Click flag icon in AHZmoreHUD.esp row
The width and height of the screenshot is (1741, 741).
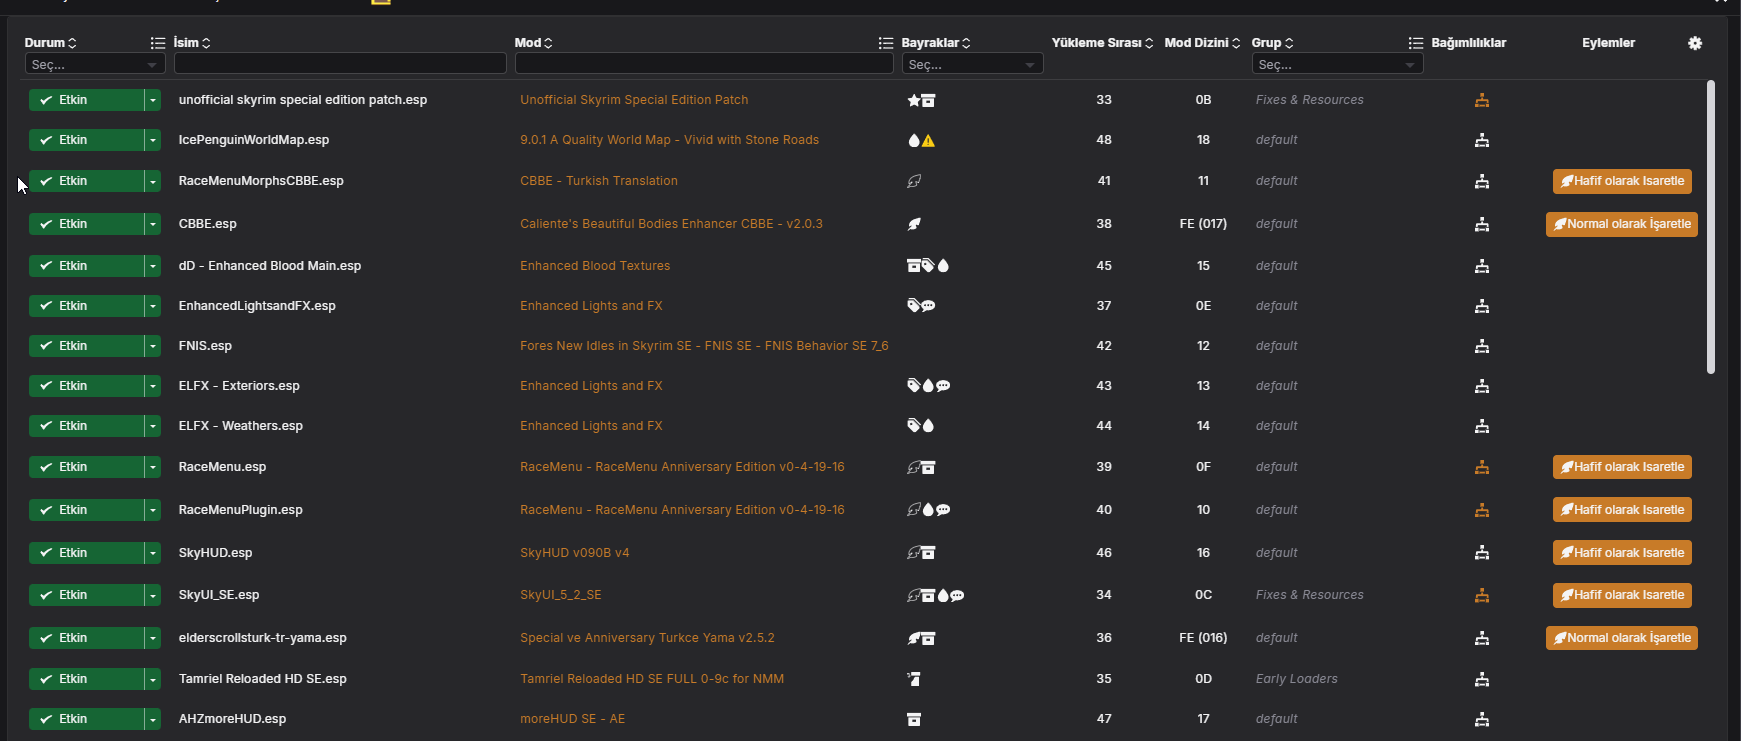tap(914, 719)
